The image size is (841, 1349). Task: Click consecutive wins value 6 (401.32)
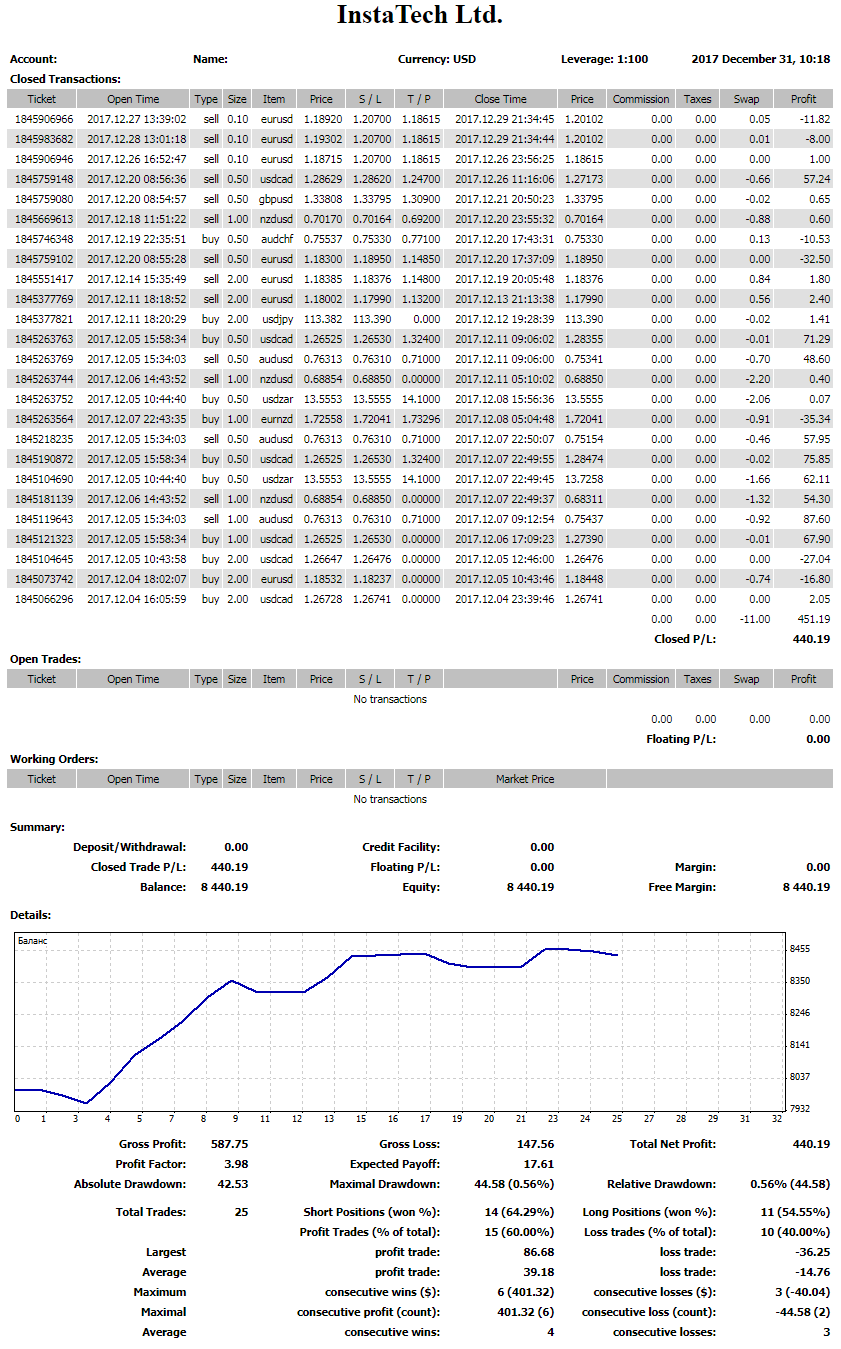click(x=526, y=1292)
